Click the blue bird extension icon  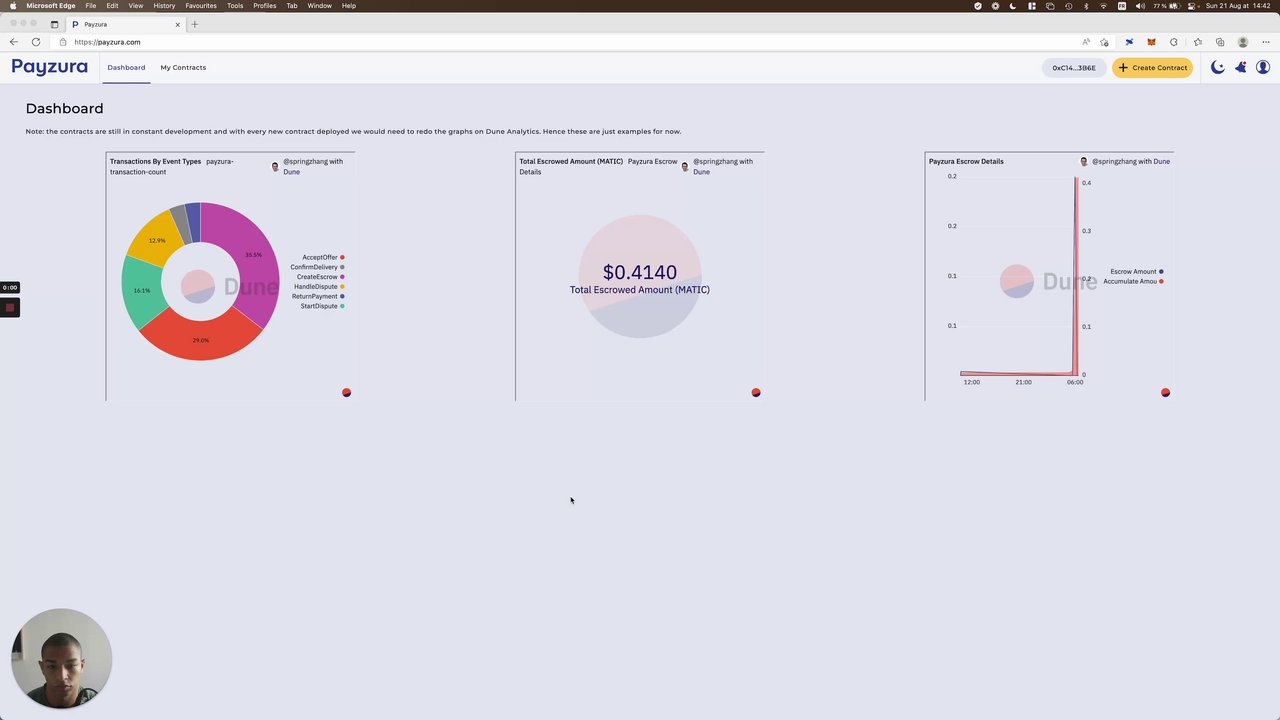[1129, 42]
